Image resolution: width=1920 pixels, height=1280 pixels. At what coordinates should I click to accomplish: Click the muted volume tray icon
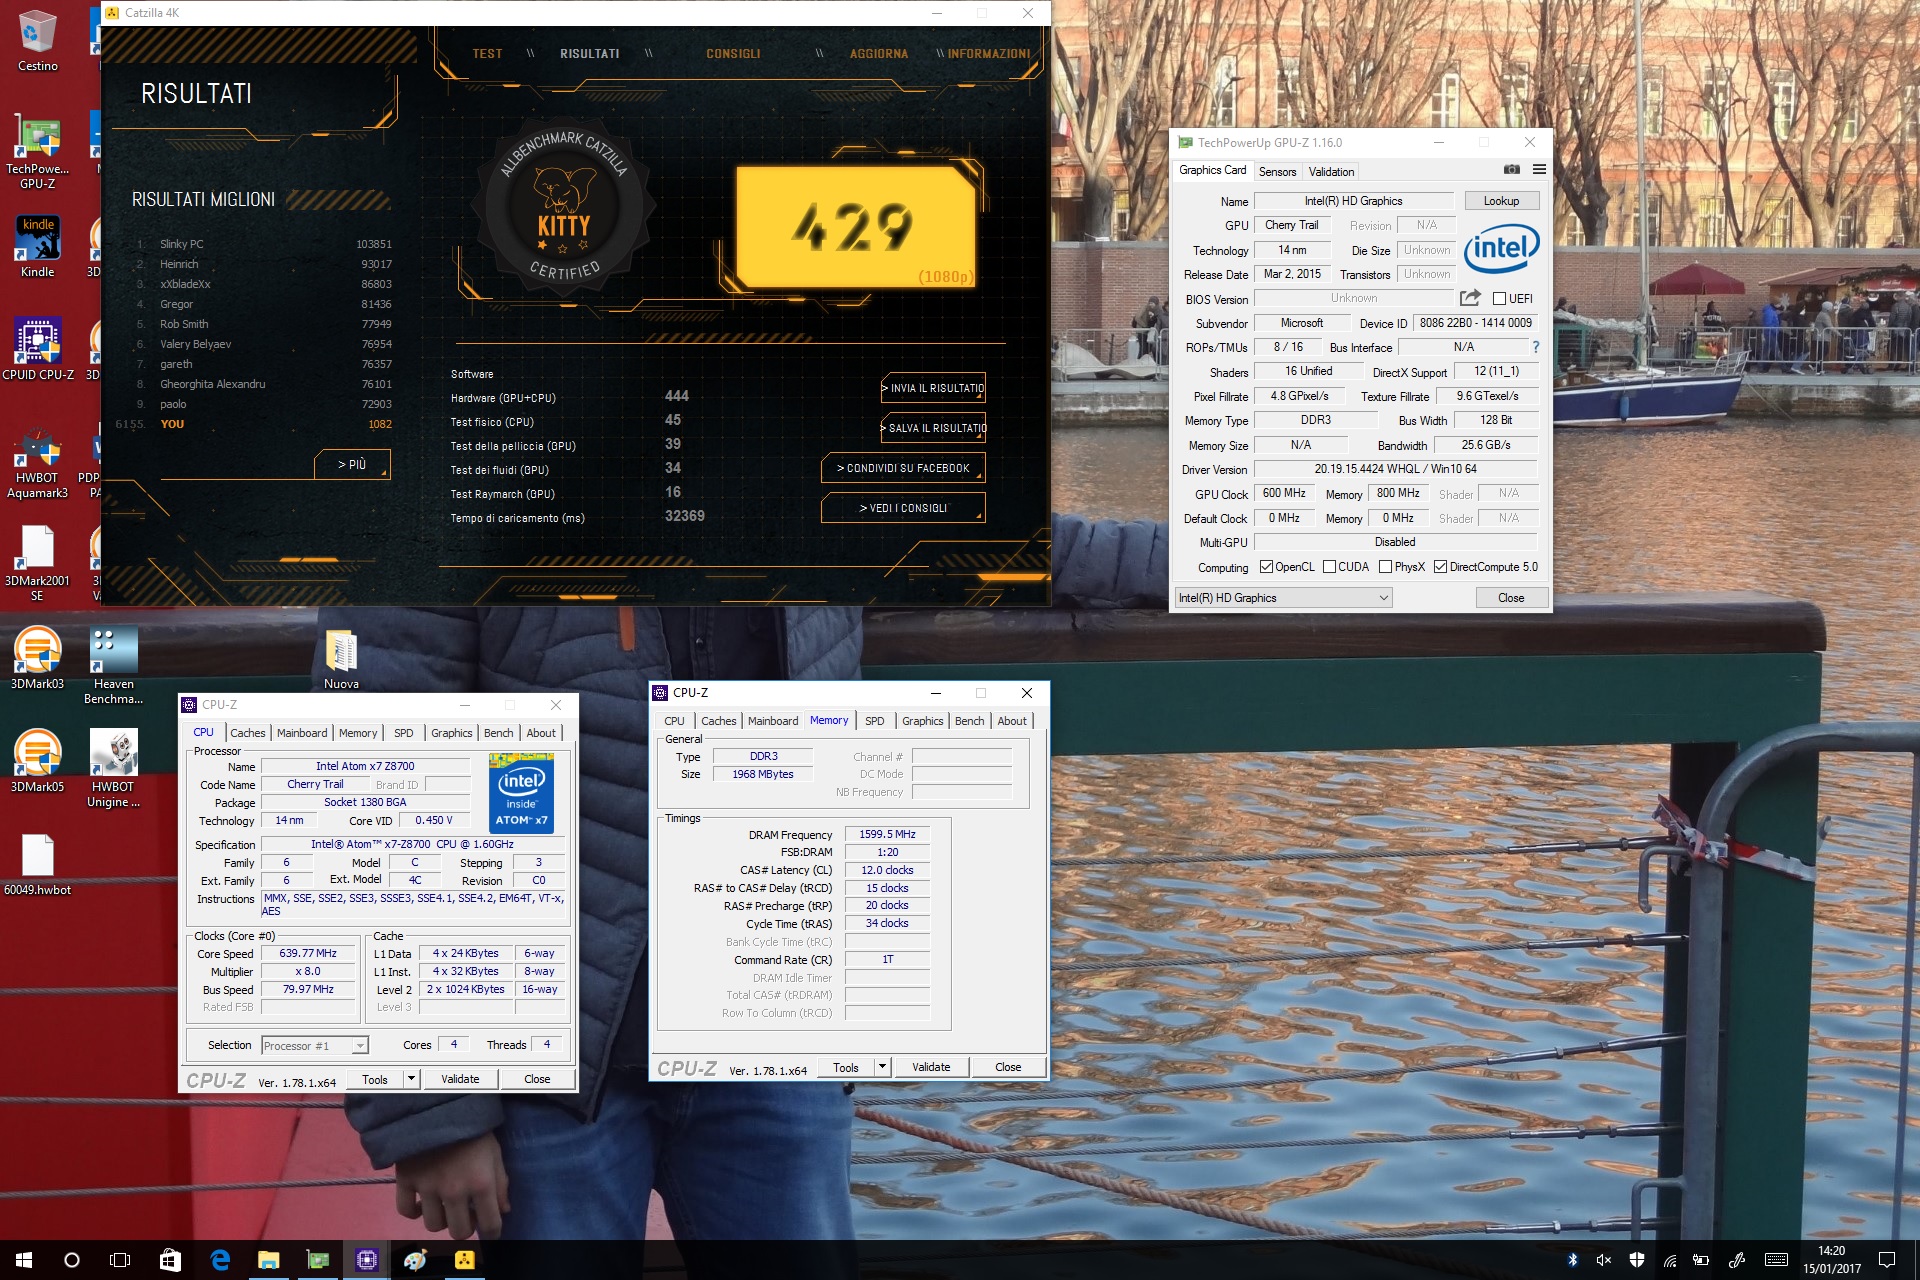coord(1604,1260)
